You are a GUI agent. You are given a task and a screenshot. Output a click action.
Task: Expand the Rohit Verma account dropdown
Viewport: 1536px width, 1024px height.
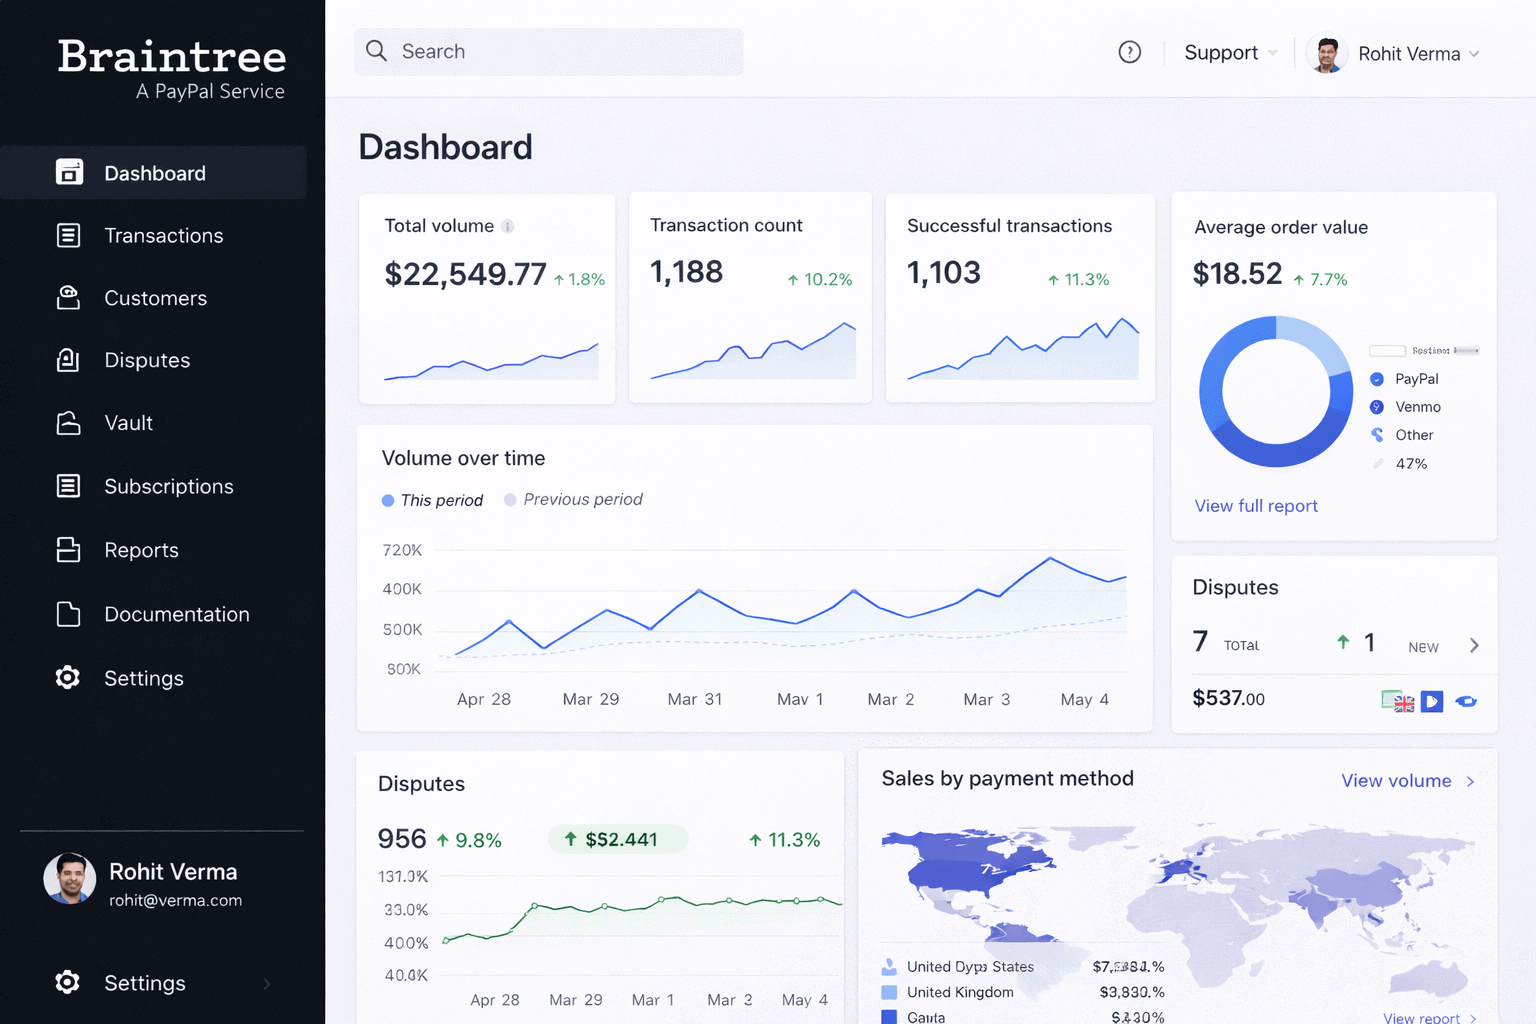pos(1418,54)
